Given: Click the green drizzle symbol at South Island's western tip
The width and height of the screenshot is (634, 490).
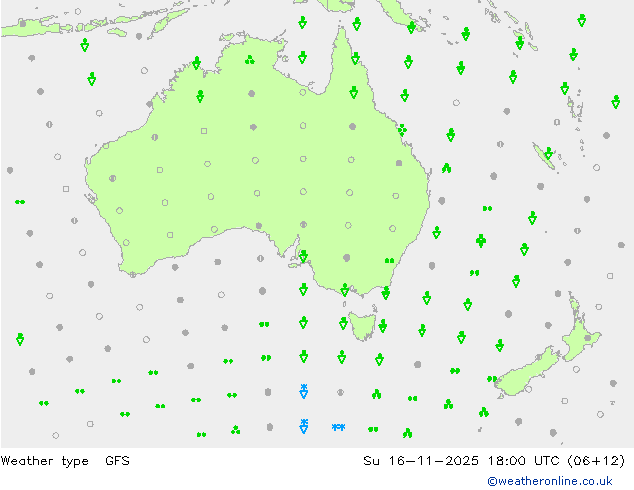Looking at the screenshot, I should pos(492,379).
